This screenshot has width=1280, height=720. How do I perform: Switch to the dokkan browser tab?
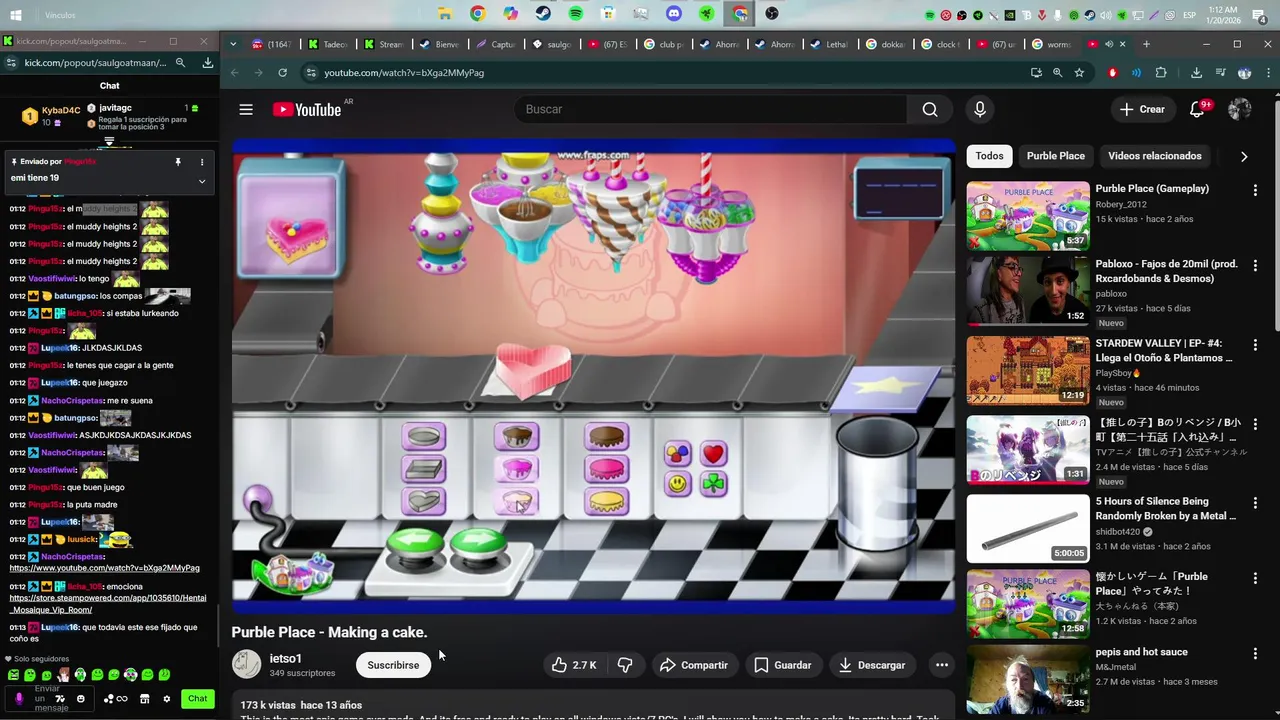pyautogui.click(x=885, y=44)
